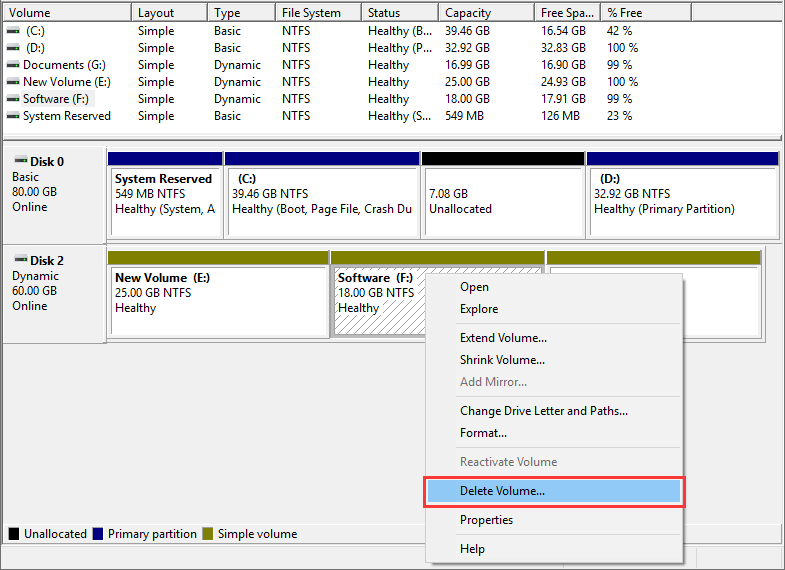Open Change Drive Letter and Paths
The width and height of the screenshot is (785, 570).
click(543, 411)
